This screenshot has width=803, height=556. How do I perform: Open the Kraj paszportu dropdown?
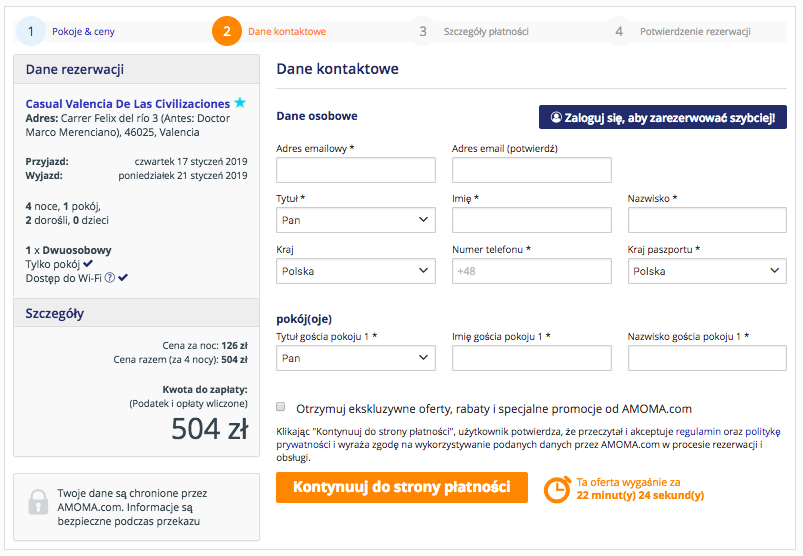pyautogui.click(x=707, y=271)
